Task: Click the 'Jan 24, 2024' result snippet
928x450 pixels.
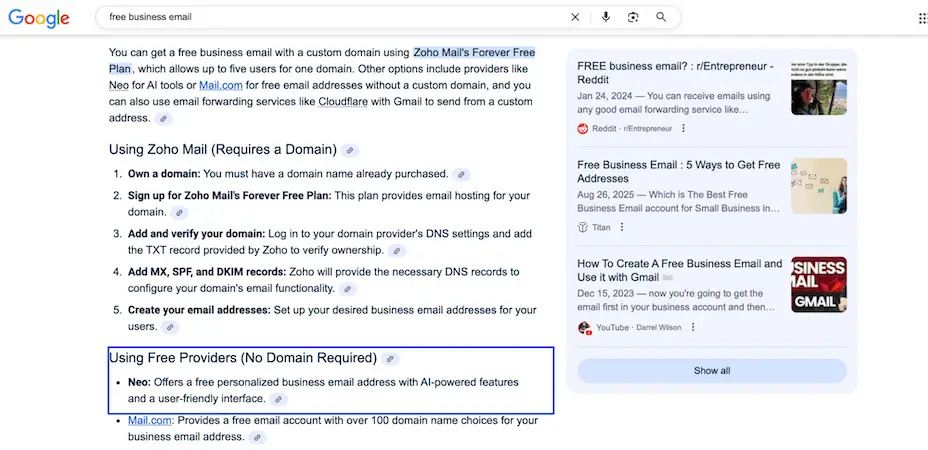Action: 674,103
